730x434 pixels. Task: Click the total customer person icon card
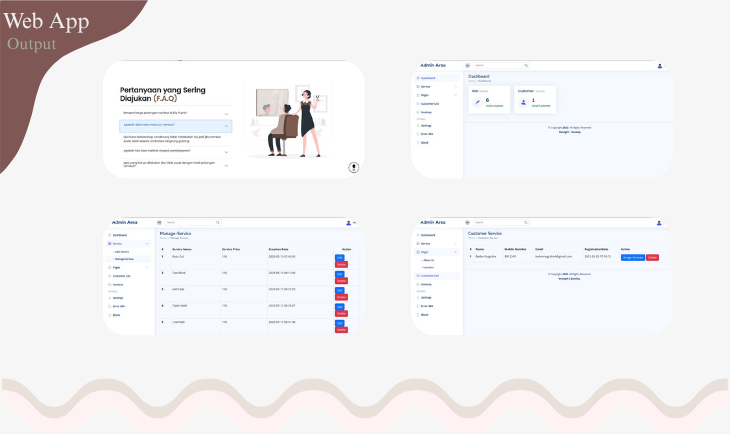coord(524,101)
